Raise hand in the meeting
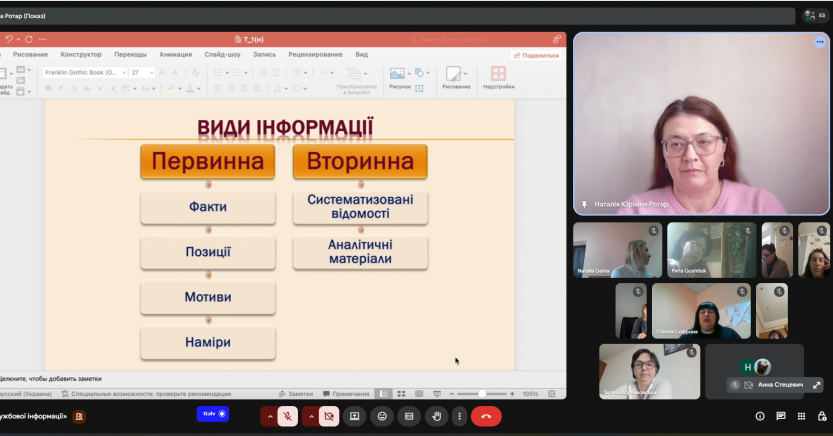 [435, 416]
